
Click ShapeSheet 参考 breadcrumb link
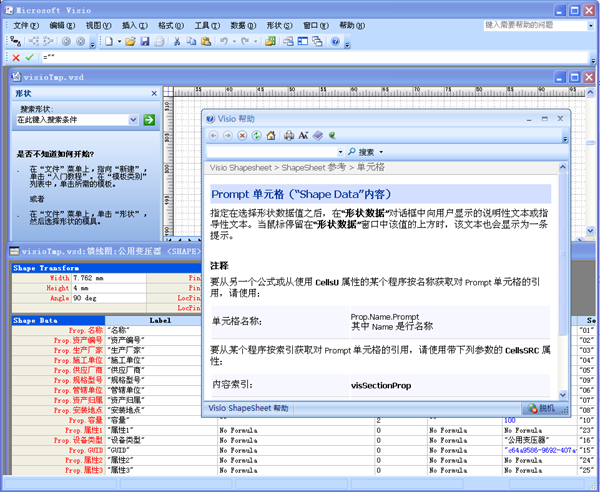click(x=314, y=168)
